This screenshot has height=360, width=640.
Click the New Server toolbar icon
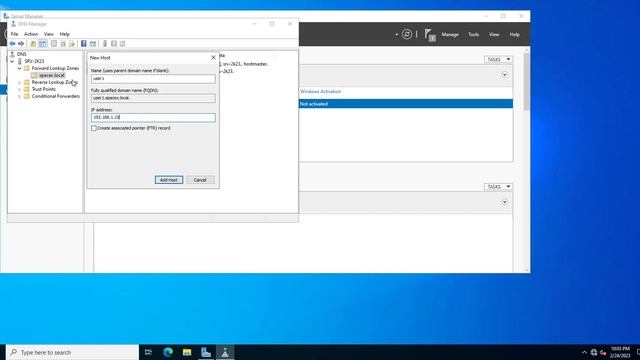(105, 44)
